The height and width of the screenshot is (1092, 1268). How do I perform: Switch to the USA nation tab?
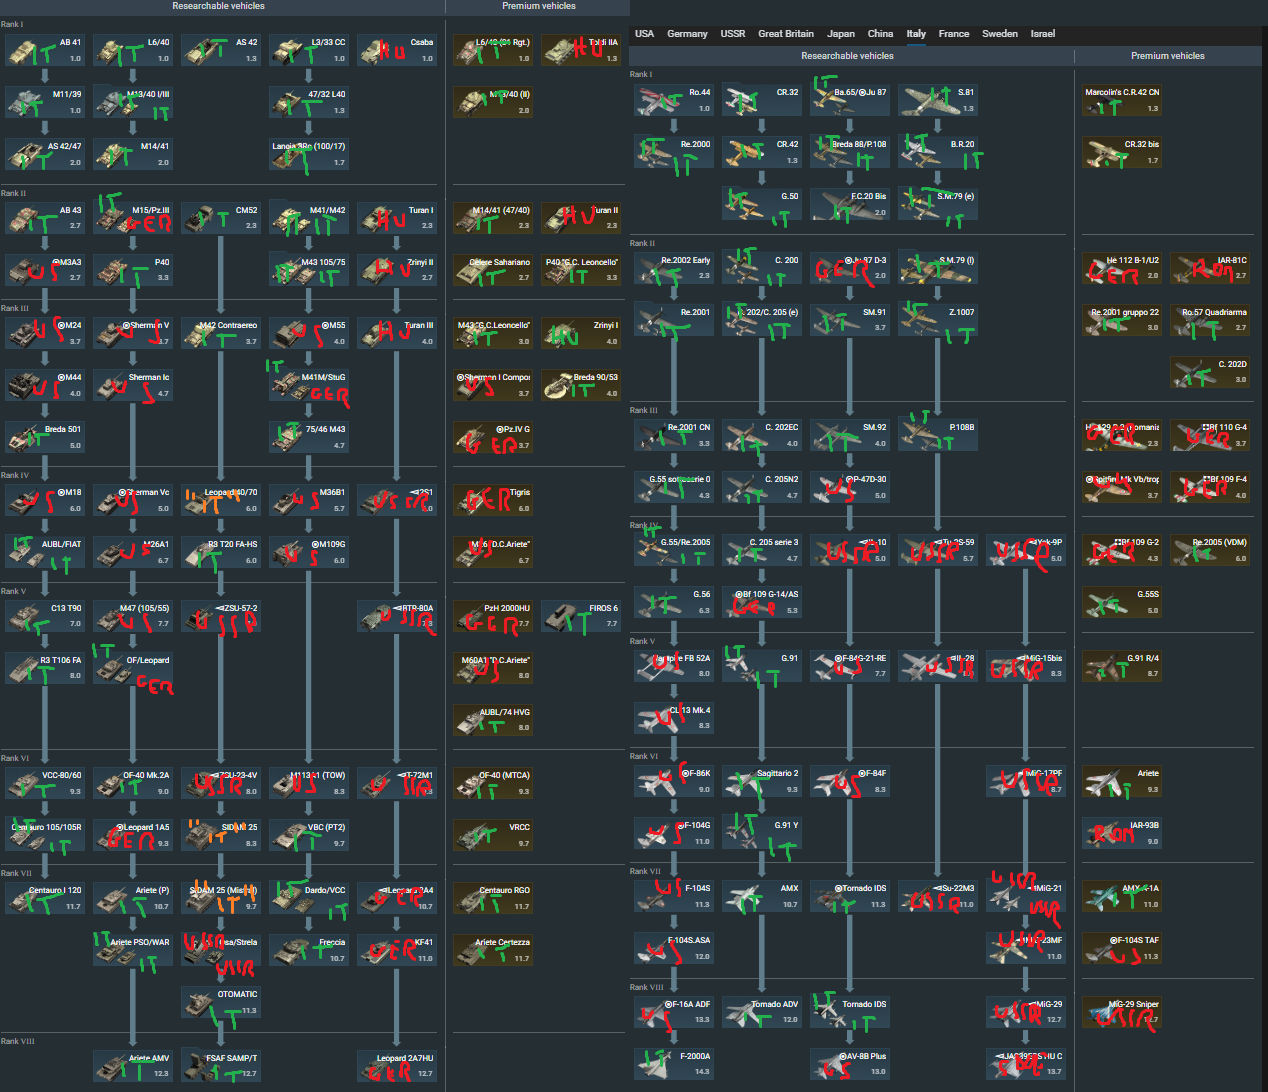coord(644,33)
